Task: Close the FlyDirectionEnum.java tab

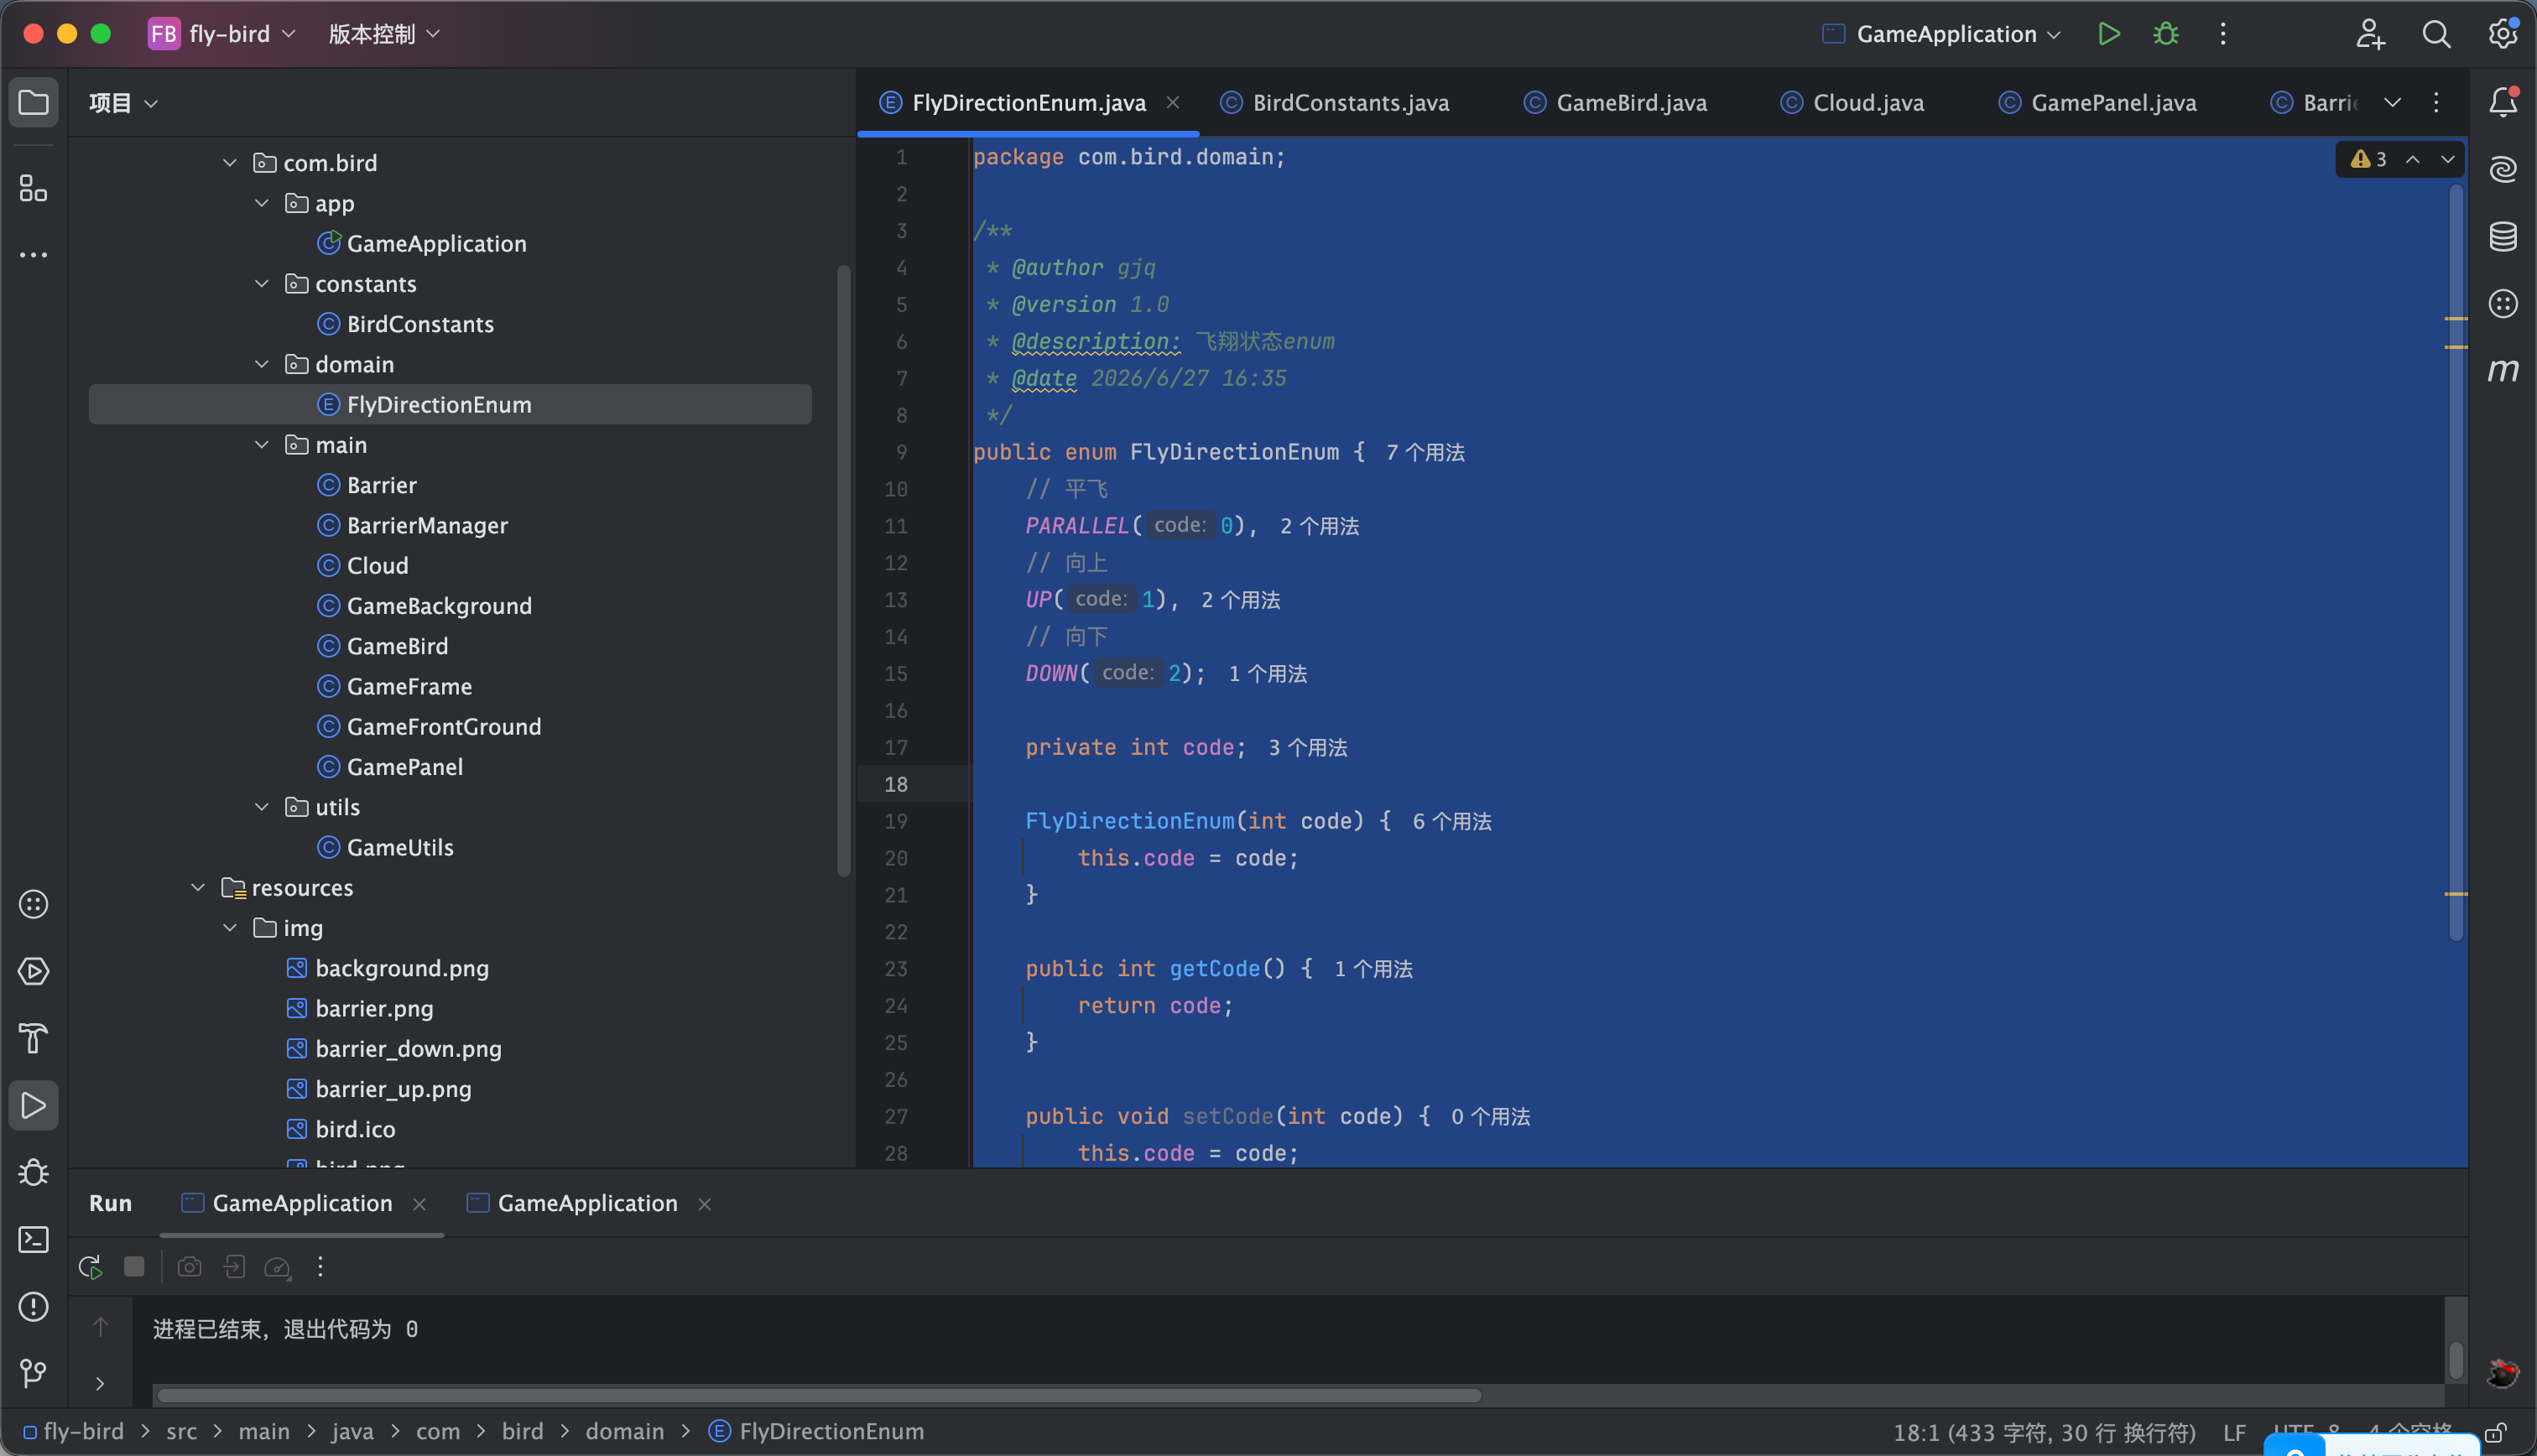Action: [x=1172, y=102]
